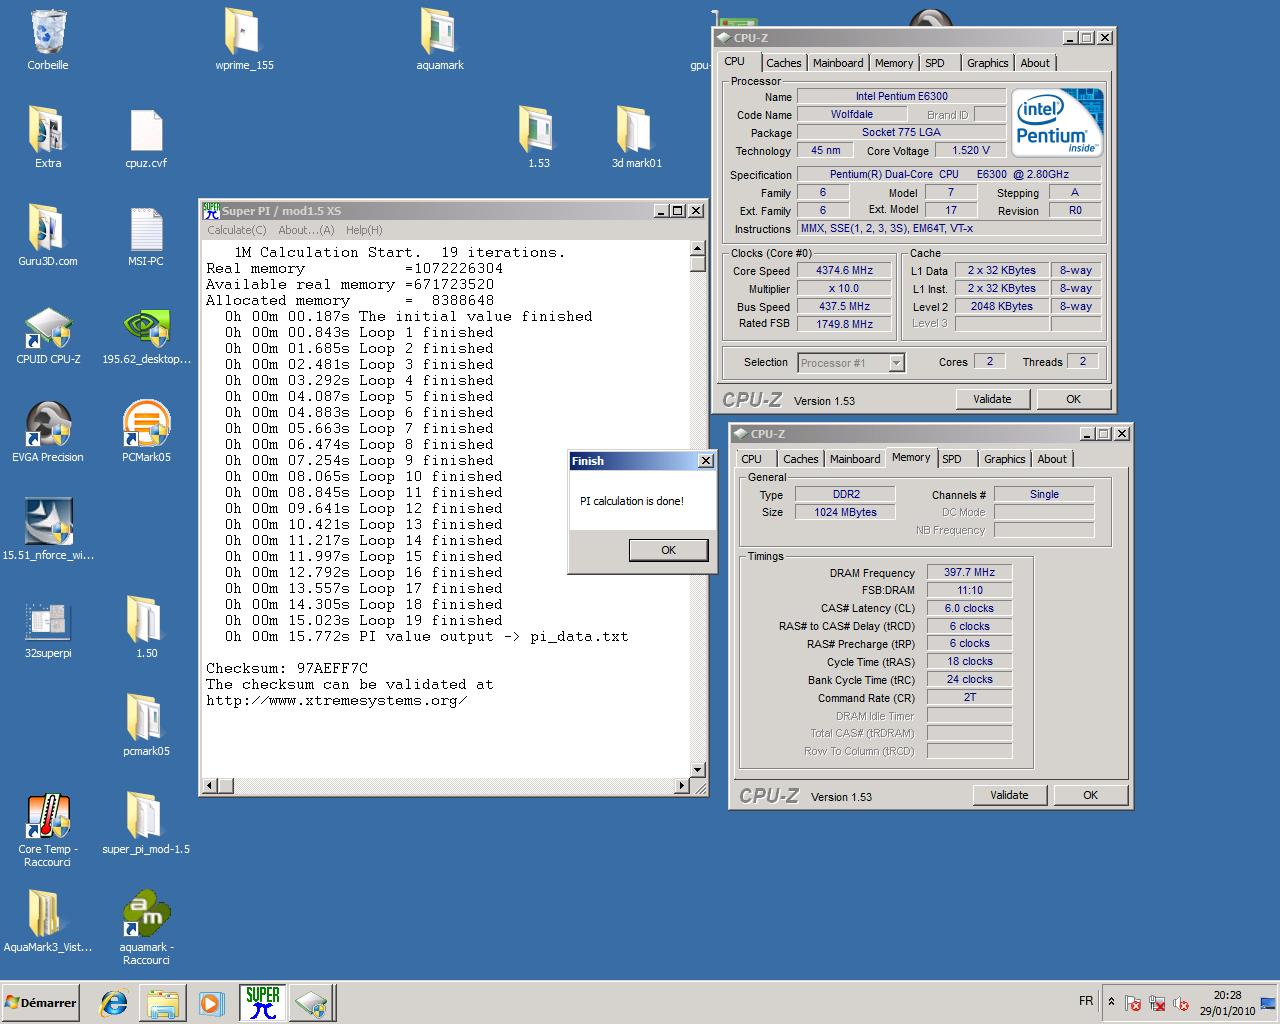Viewport: 1280px width, 1024px height.
Task: Open Windows Media Player from taskbar
Action: 210,1003
